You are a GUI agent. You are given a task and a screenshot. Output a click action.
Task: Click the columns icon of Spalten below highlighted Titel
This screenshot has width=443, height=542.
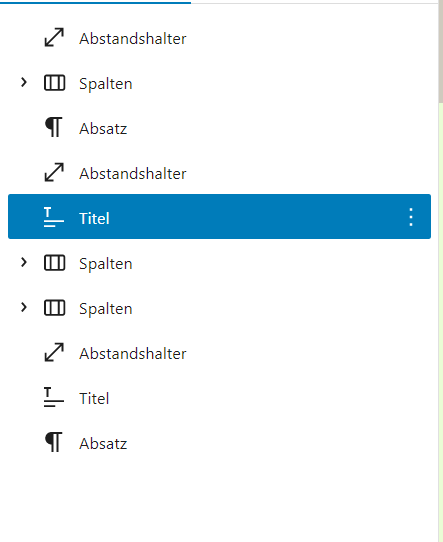point(54,263)
